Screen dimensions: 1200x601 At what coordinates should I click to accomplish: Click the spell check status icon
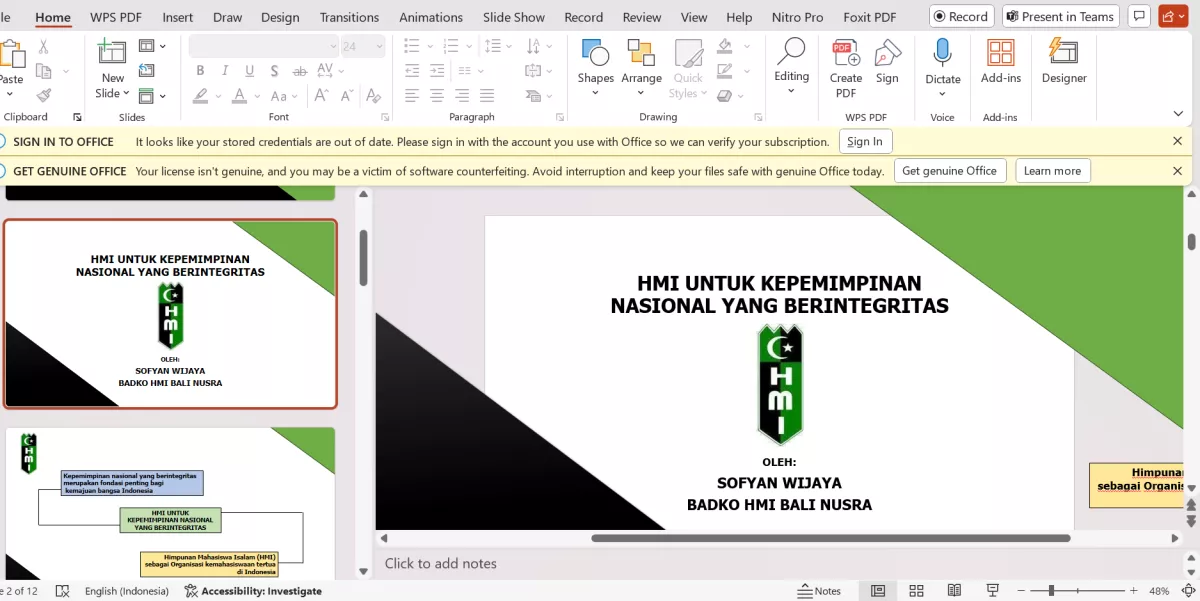pos(62,591)
